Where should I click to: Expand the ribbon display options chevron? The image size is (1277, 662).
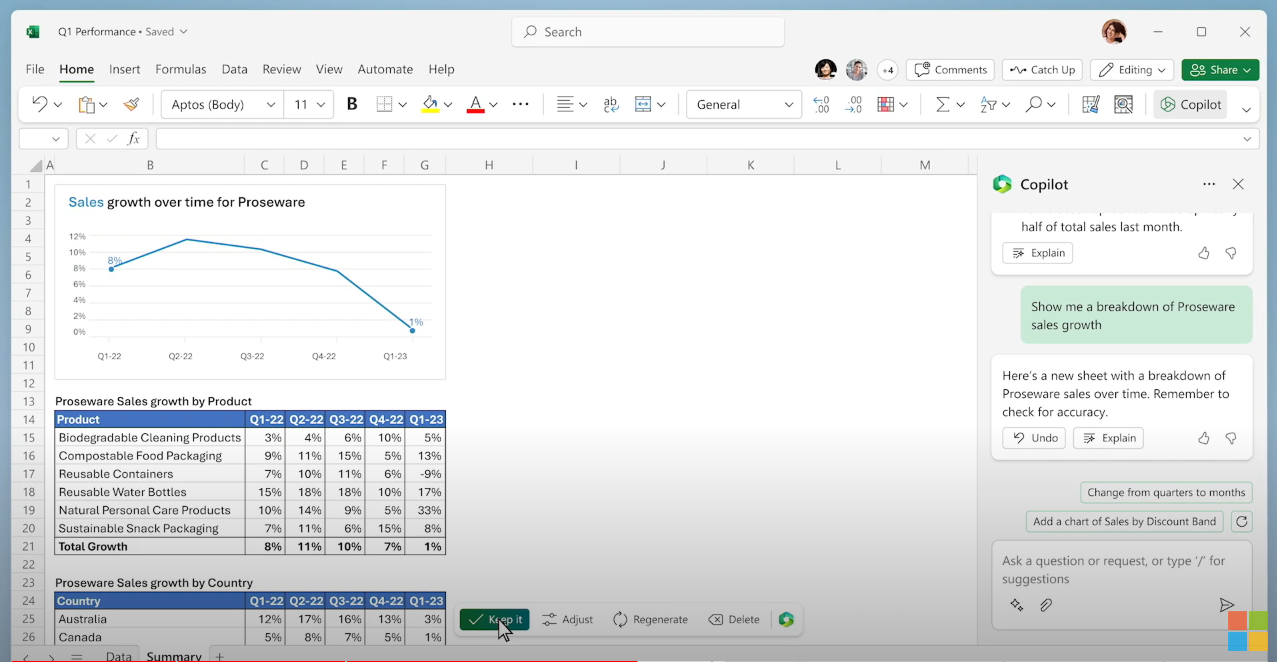point(1246,109)
